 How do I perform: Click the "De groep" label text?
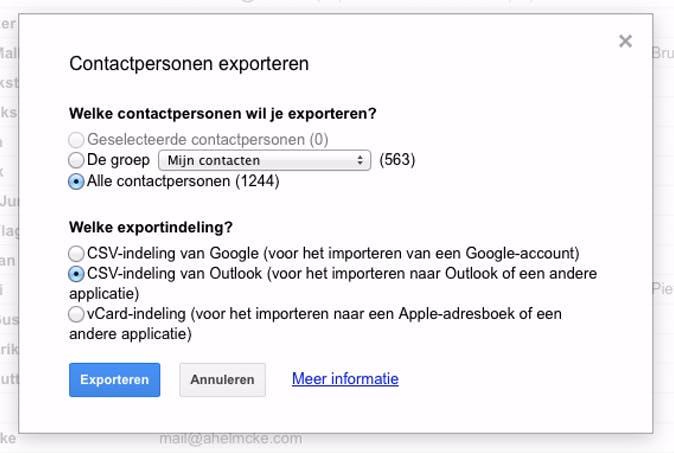(118, 160)
